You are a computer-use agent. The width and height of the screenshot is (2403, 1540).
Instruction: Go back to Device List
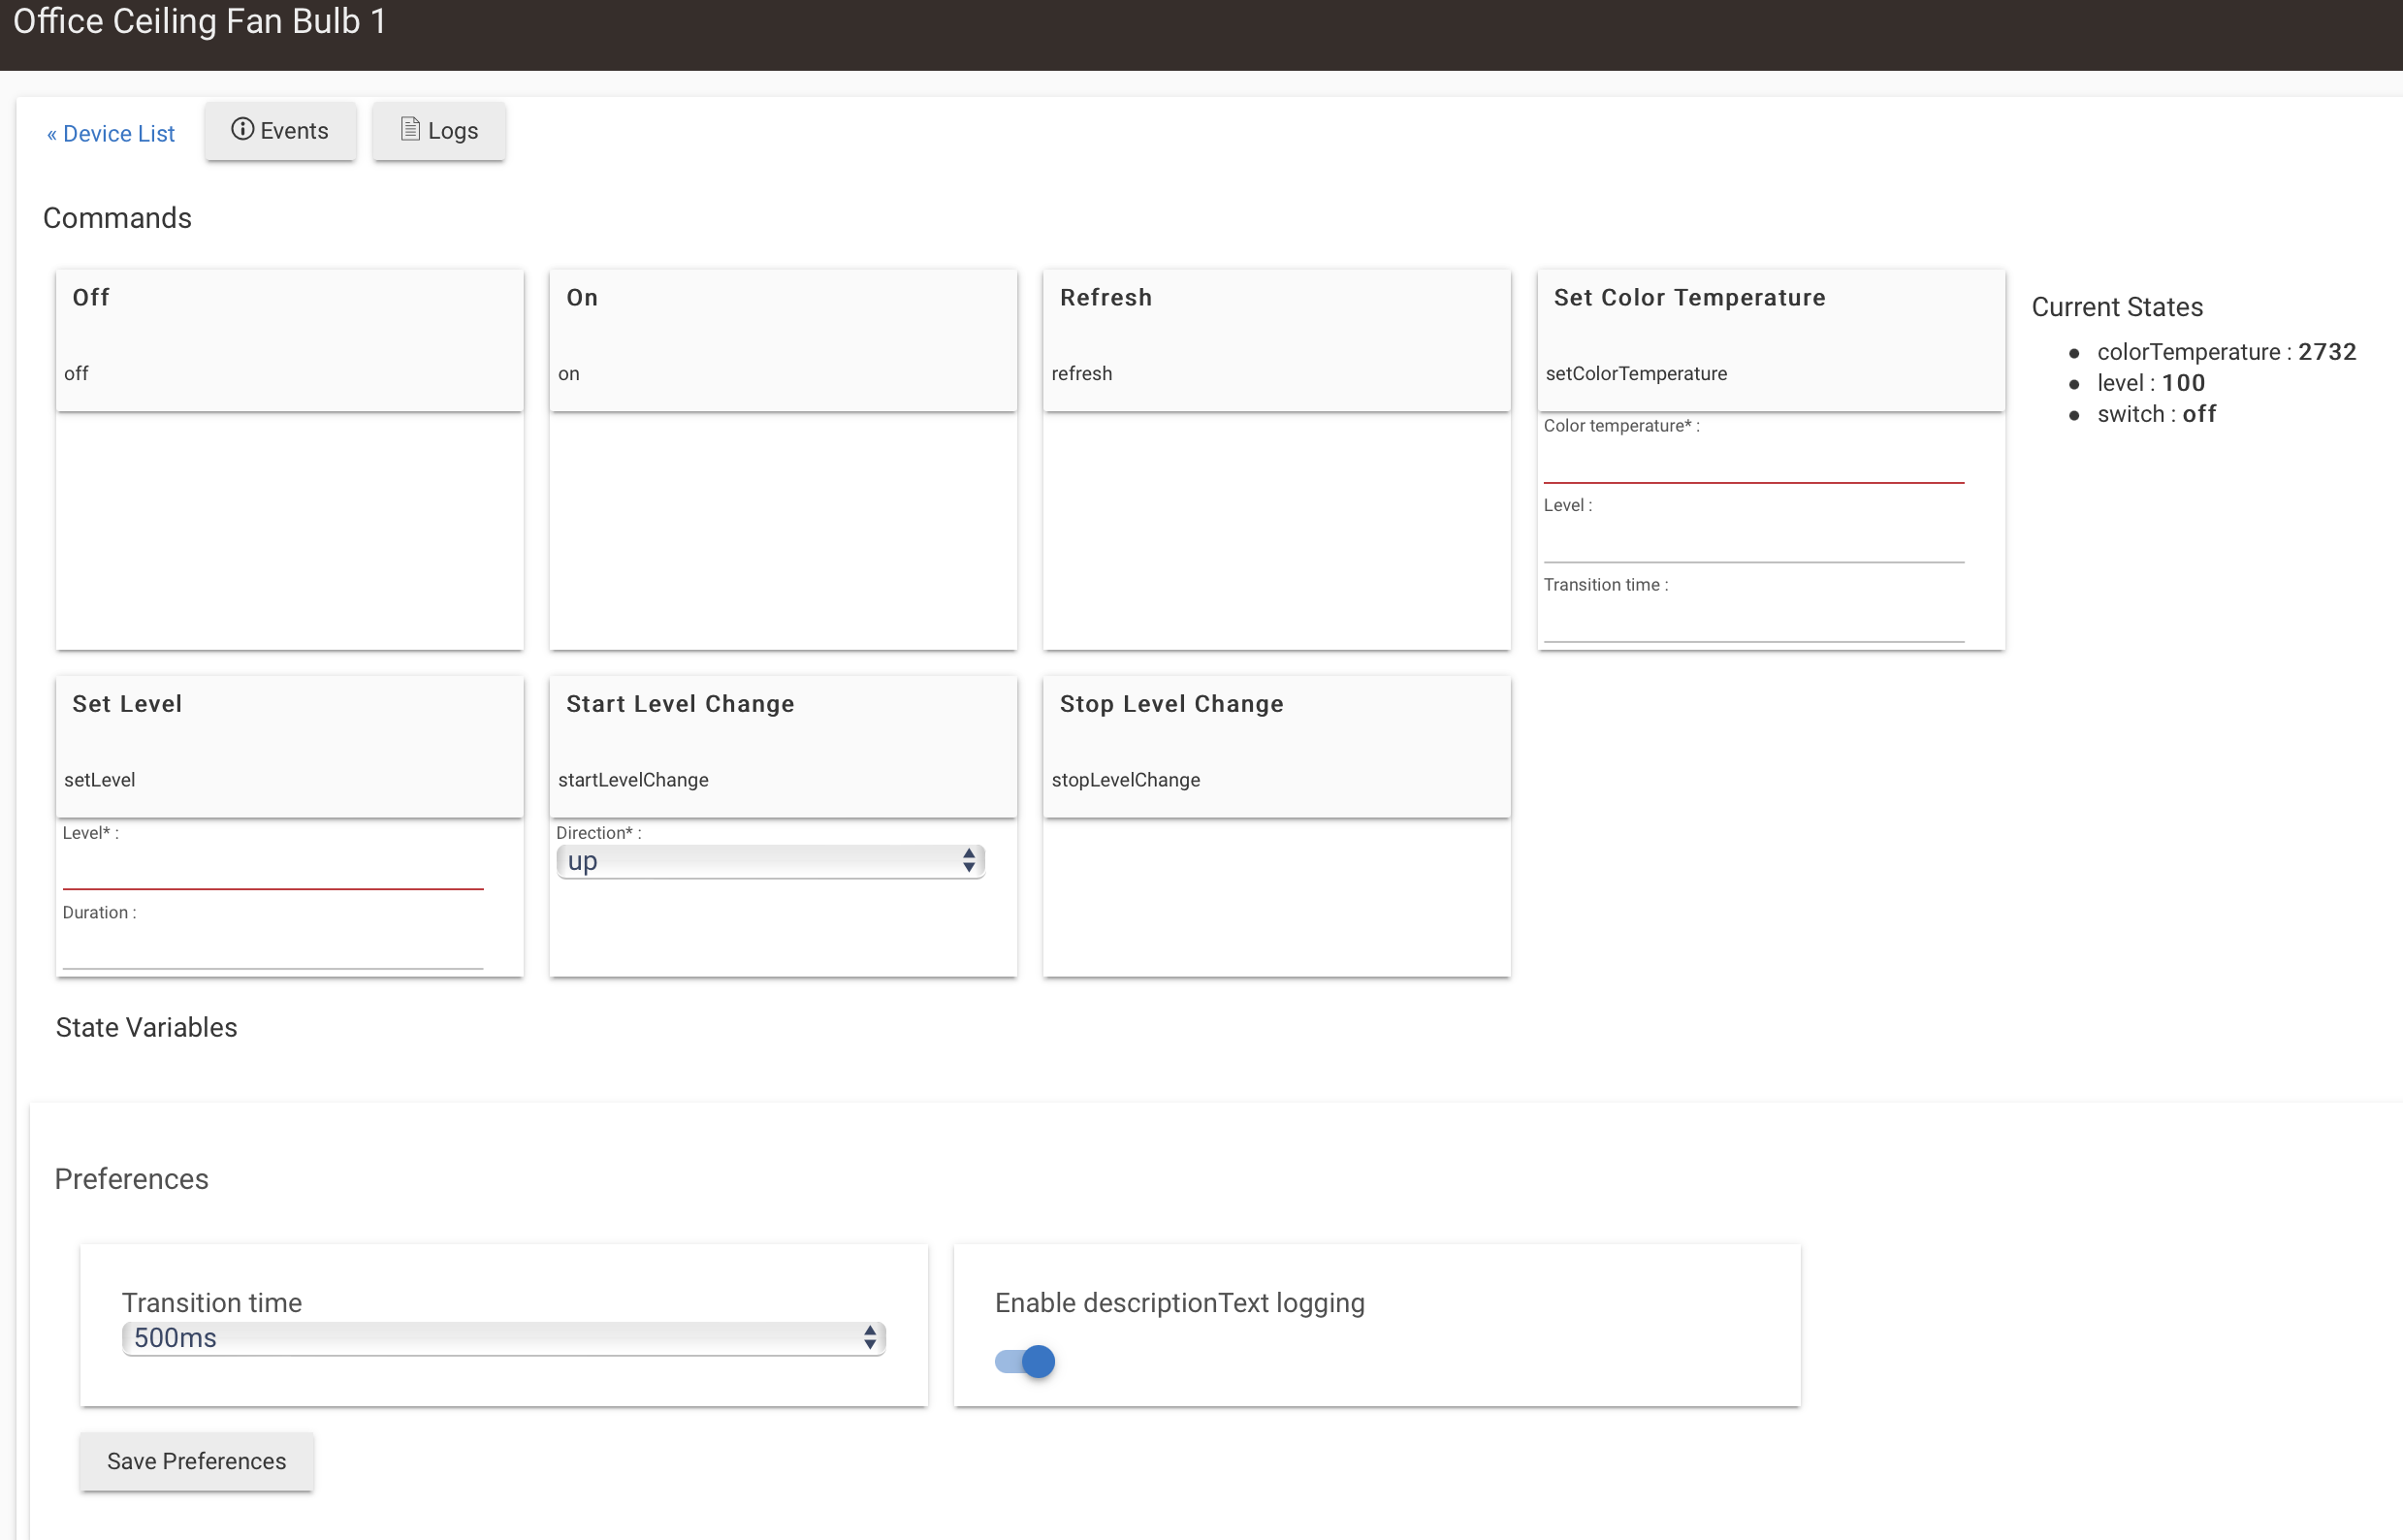pyautogui.click(x=111, y=133)
